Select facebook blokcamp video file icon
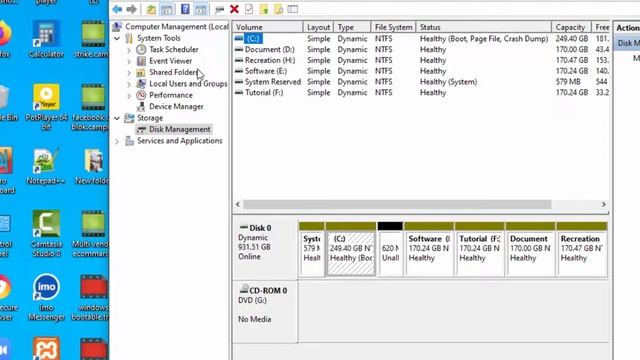Image resolution: width=640 pixels, height=360 pixels. (x=91, y=107)
